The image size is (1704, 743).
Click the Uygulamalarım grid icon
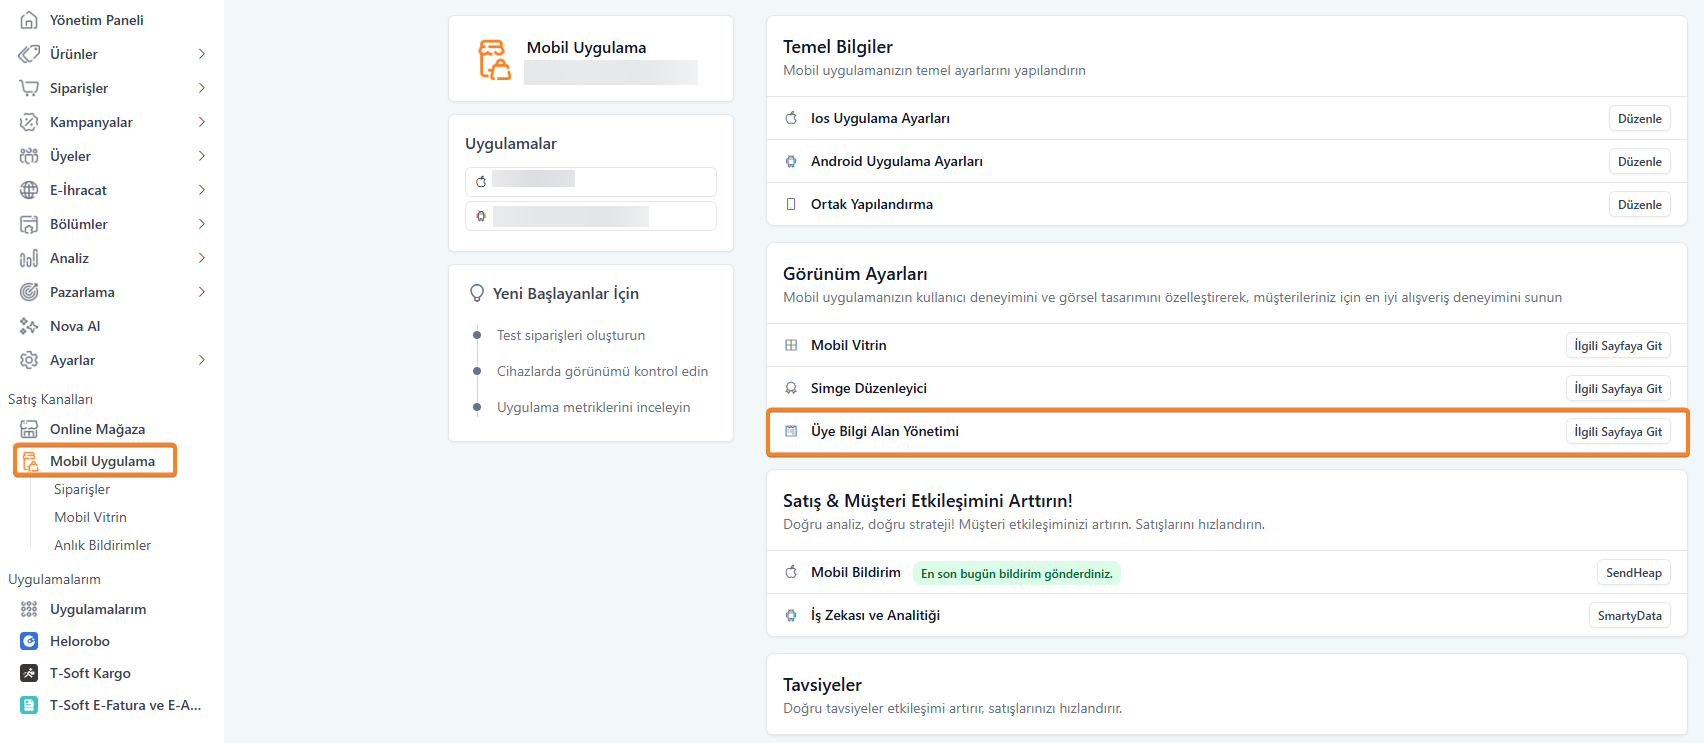(x=29, y=609)
